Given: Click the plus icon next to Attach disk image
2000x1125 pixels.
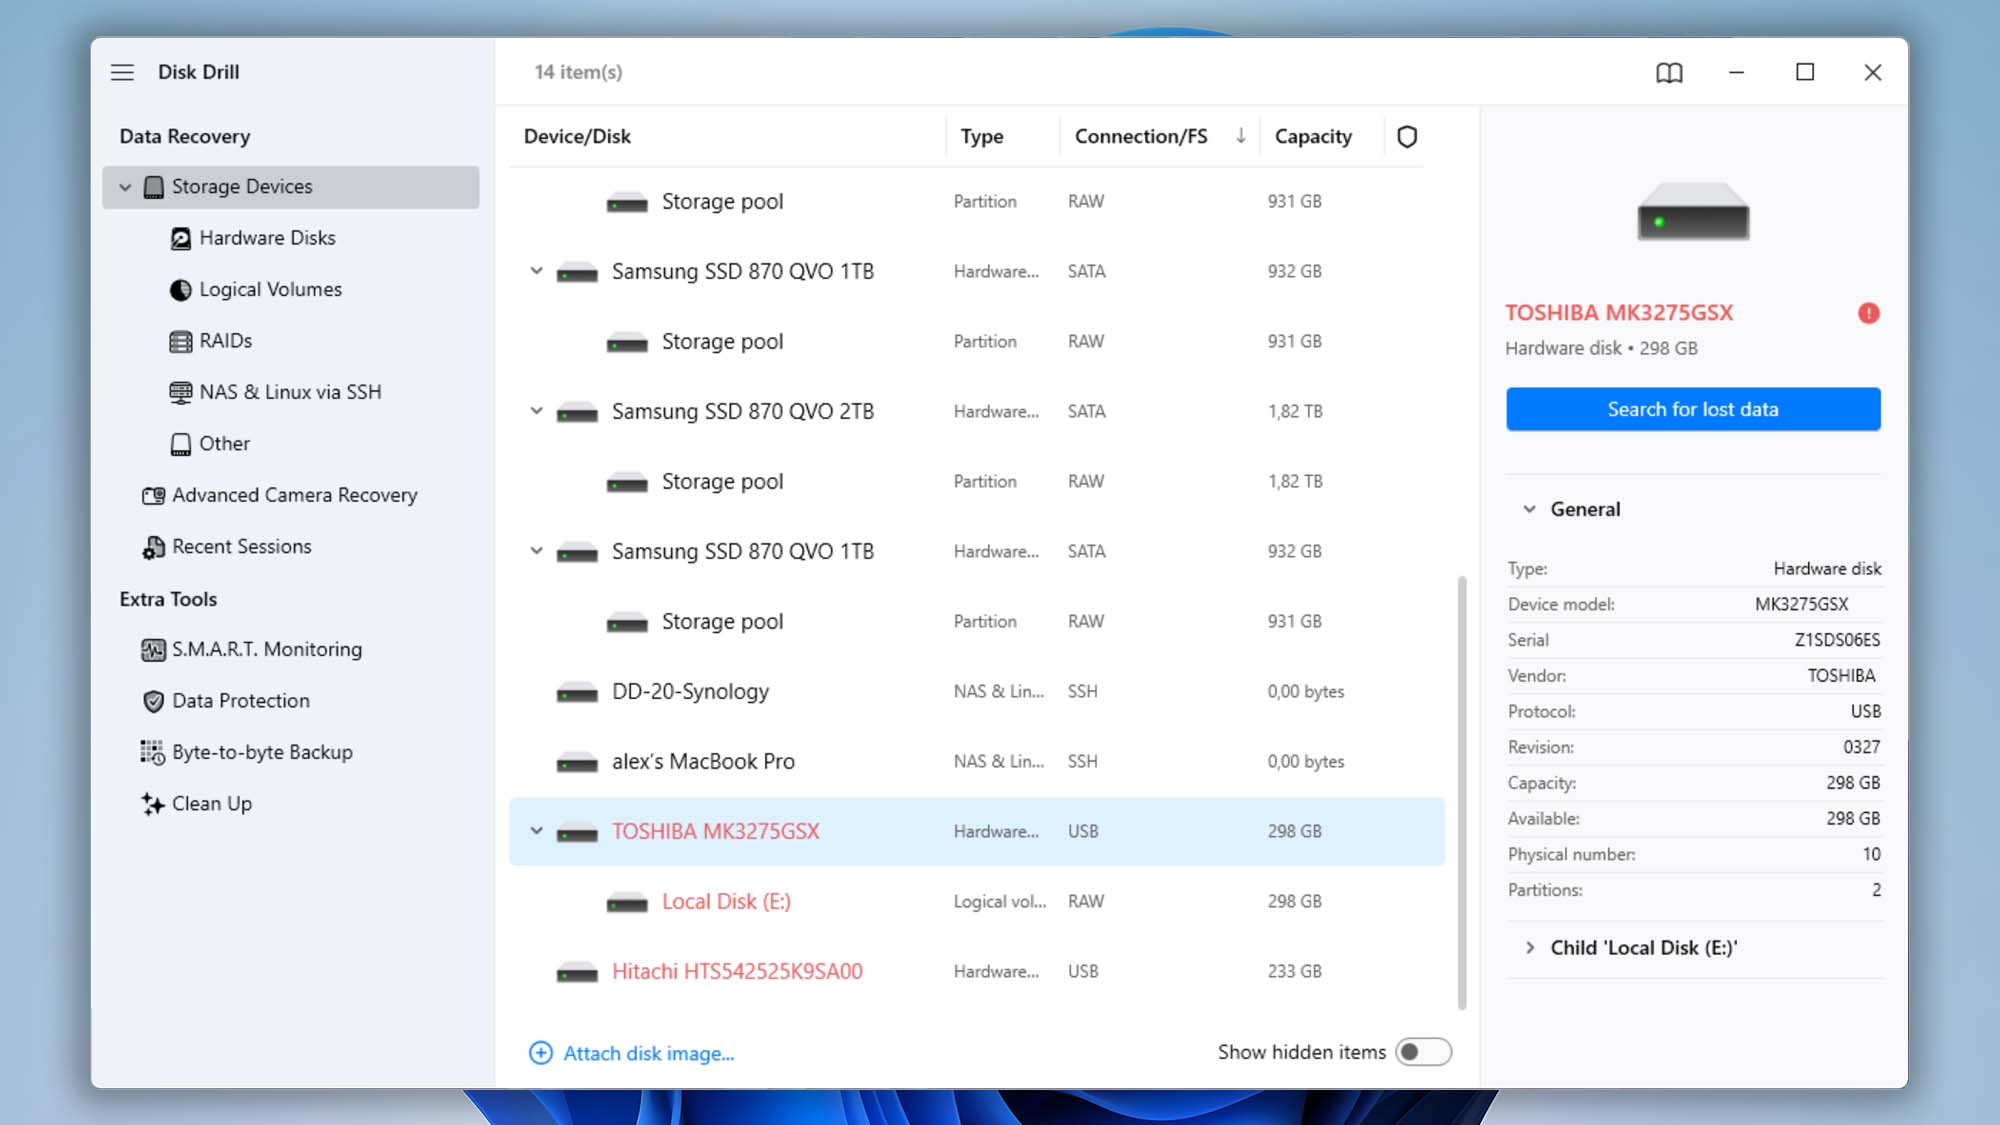Looking at the screenshot, I should tap(540, 1053).
